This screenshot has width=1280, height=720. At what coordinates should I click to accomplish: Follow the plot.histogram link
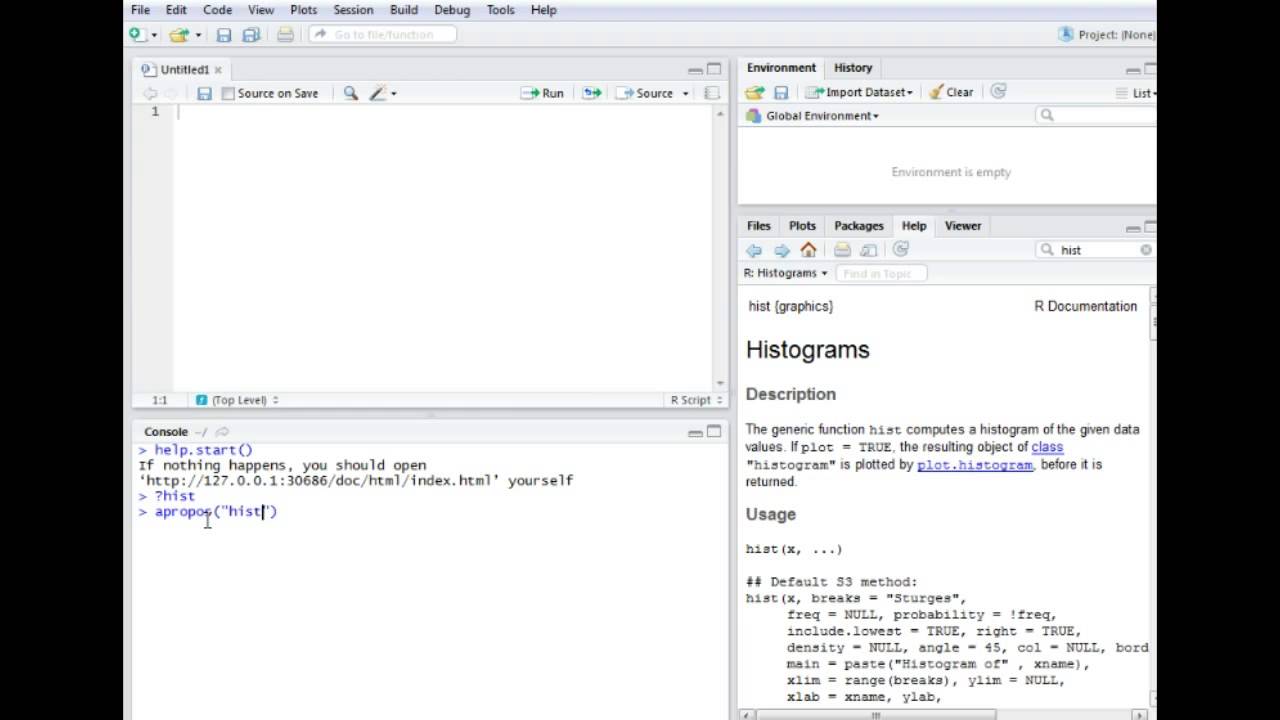[975, 465]
